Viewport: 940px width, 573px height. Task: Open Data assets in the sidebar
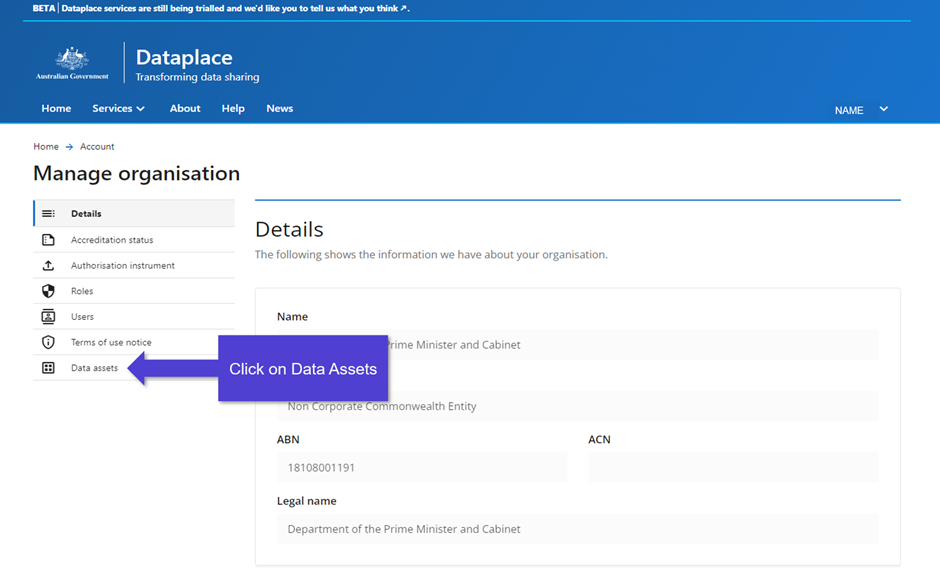134,368
